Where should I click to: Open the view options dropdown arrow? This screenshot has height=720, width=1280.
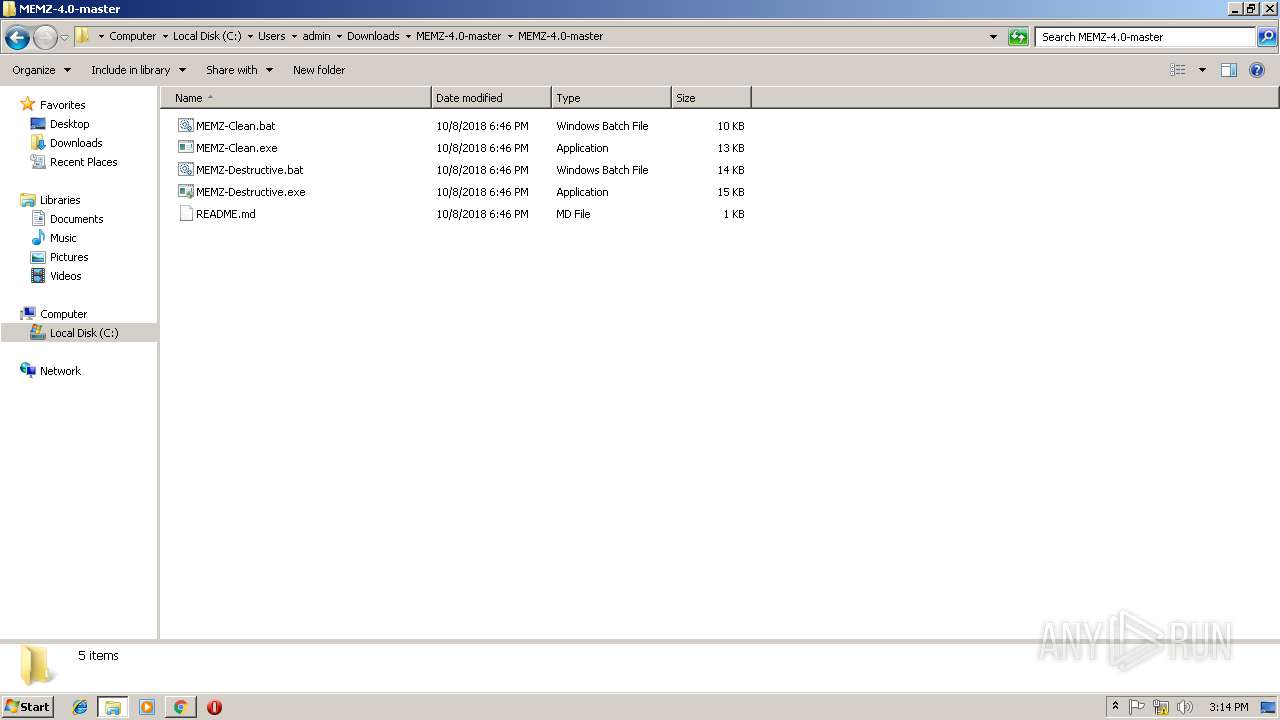click(x=1202, y=70)
